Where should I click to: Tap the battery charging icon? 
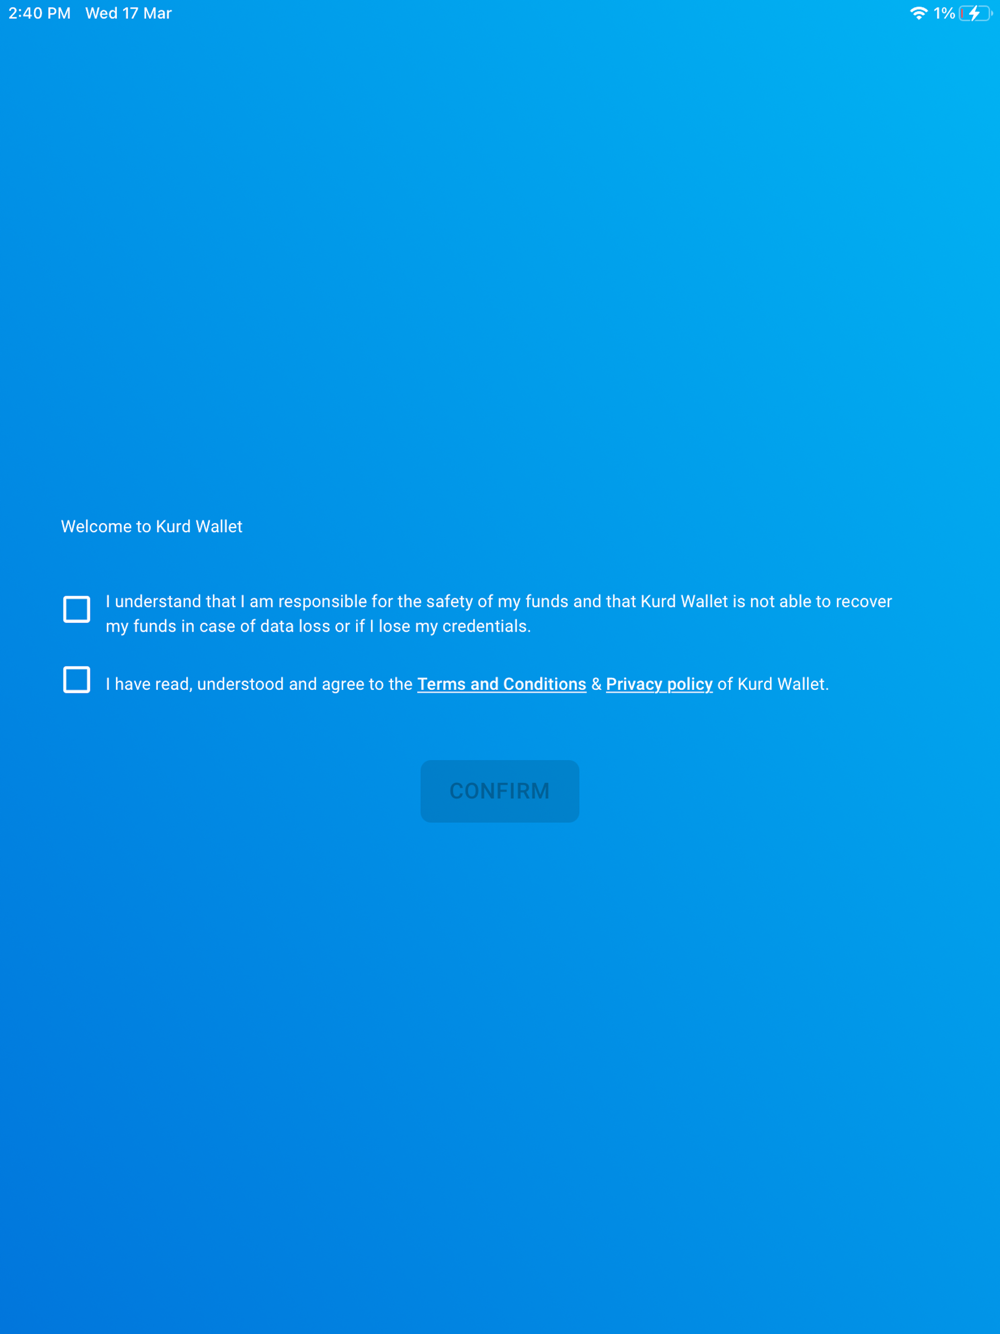coord(975,13)
